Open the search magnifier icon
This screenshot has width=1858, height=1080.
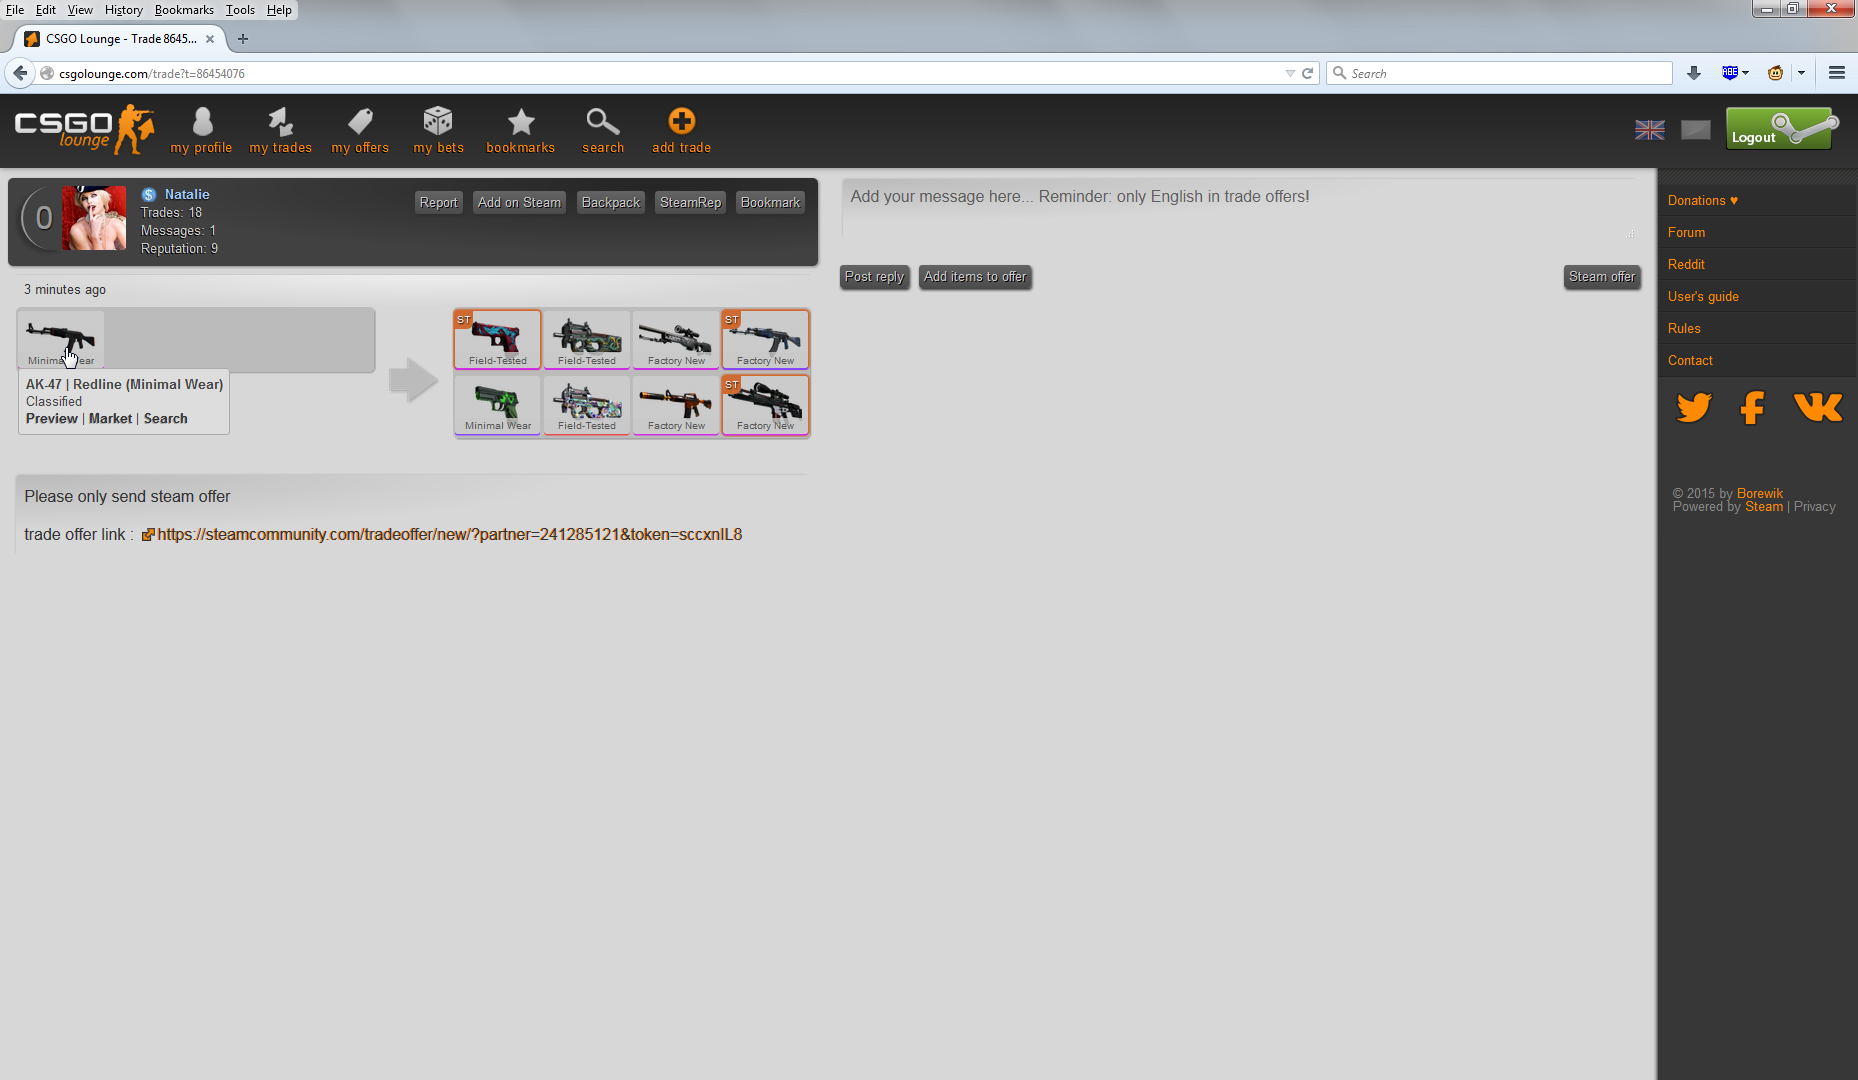(602, 122)
